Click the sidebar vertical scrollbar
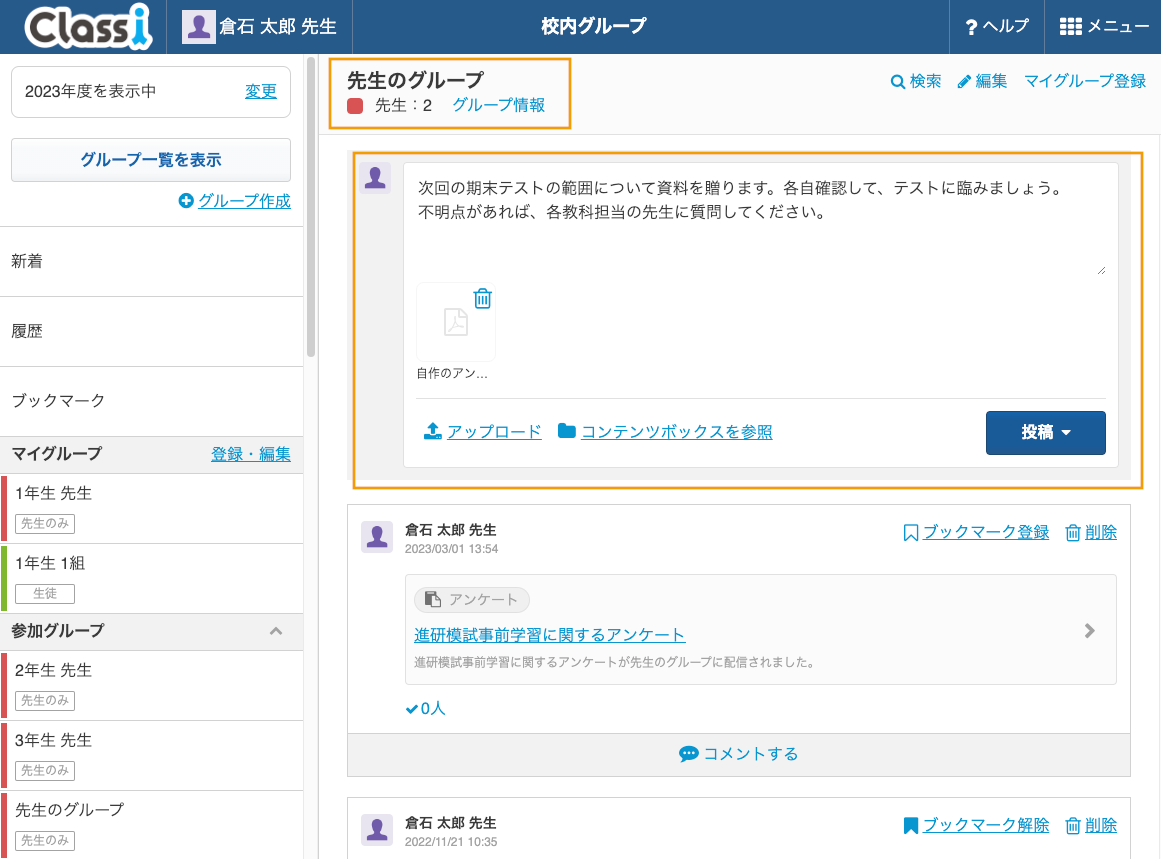The height and width of the screenshot is (859, 1161). pyautogui.click(x=311, y=207)
